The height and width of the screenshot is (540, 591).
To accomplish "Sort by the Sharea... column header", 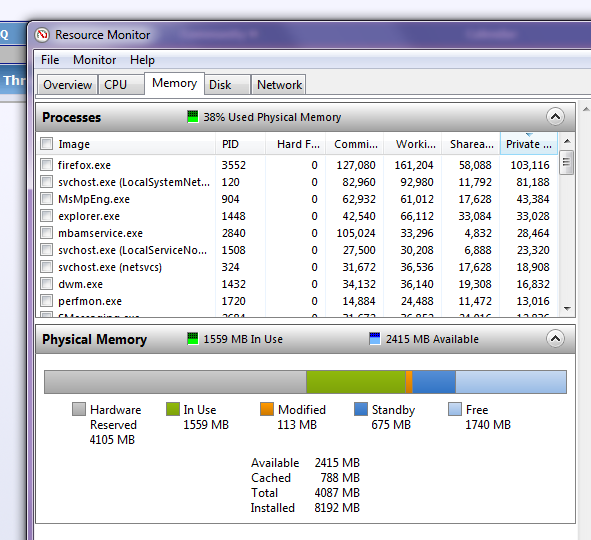I will pyautogui.click(x=471, y=144).
